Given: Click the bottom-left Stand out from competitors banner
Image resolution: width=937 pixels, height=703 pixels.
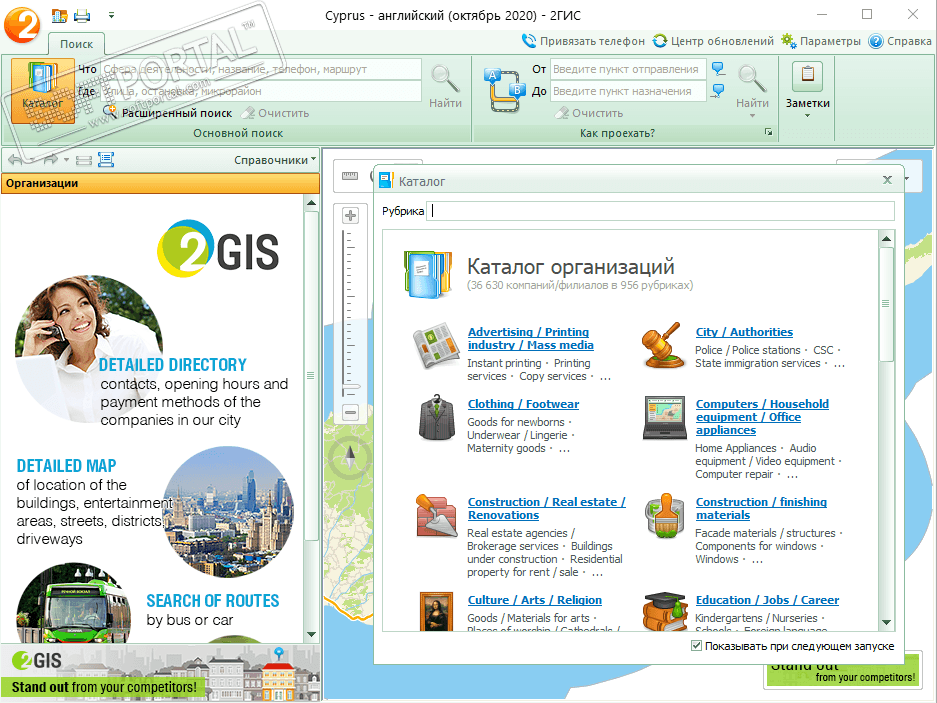Looking at the screenshot, I should coord(160,672).
